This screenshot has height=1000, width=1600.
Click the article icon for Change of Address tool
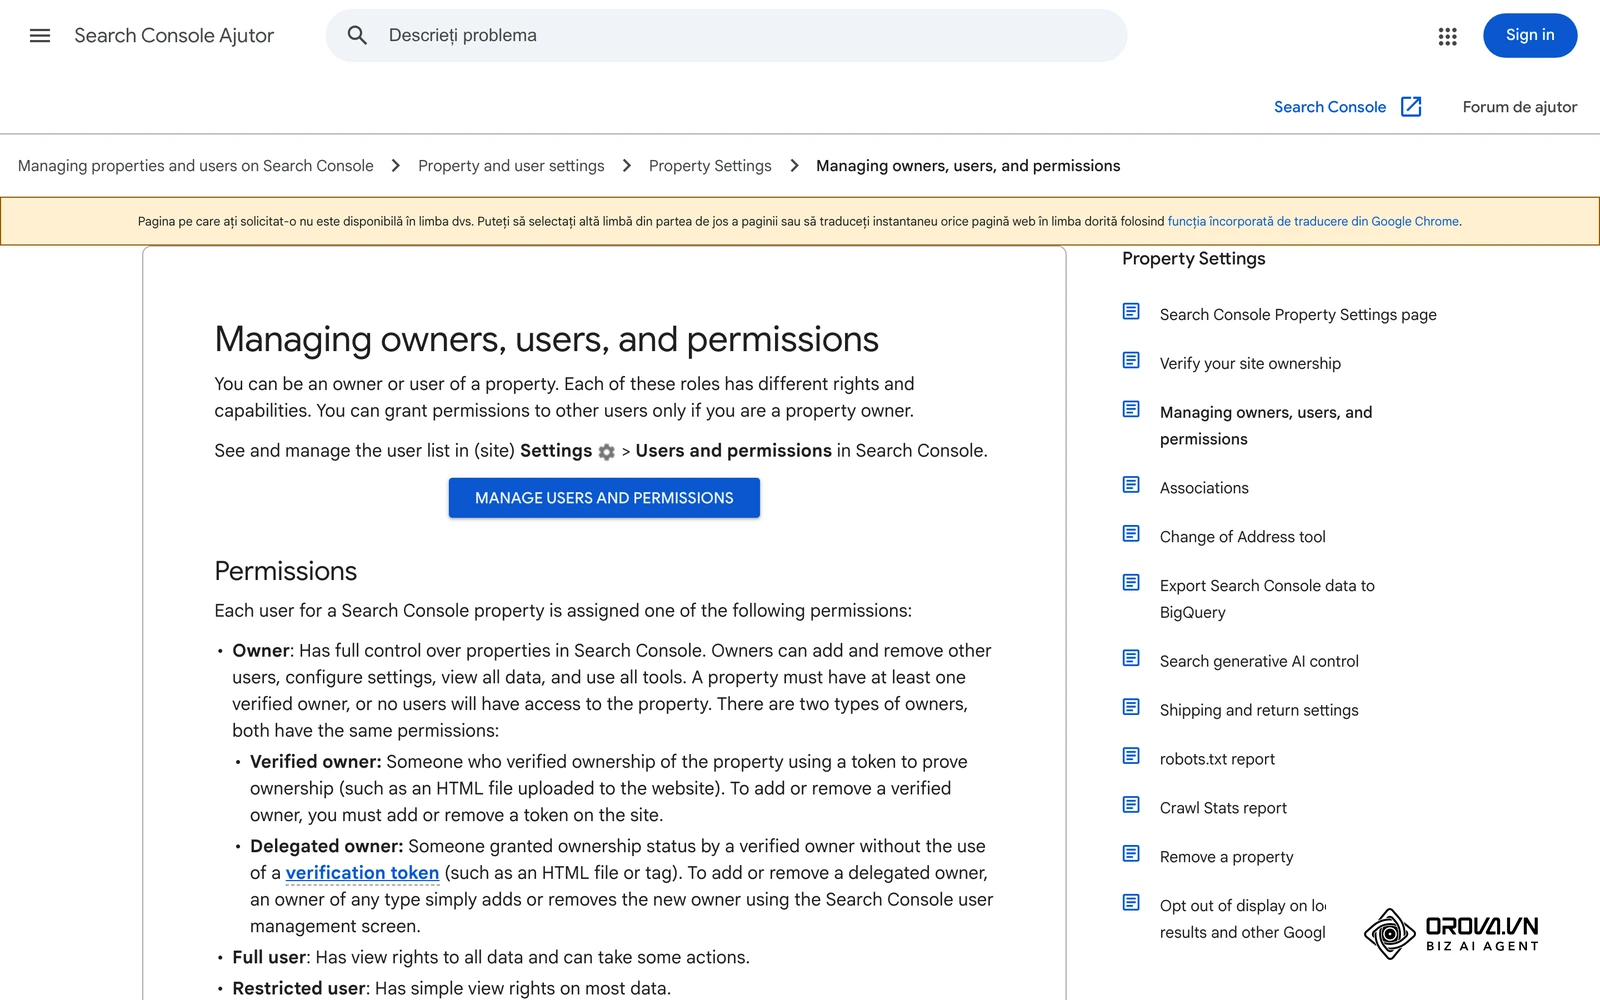1131,534
